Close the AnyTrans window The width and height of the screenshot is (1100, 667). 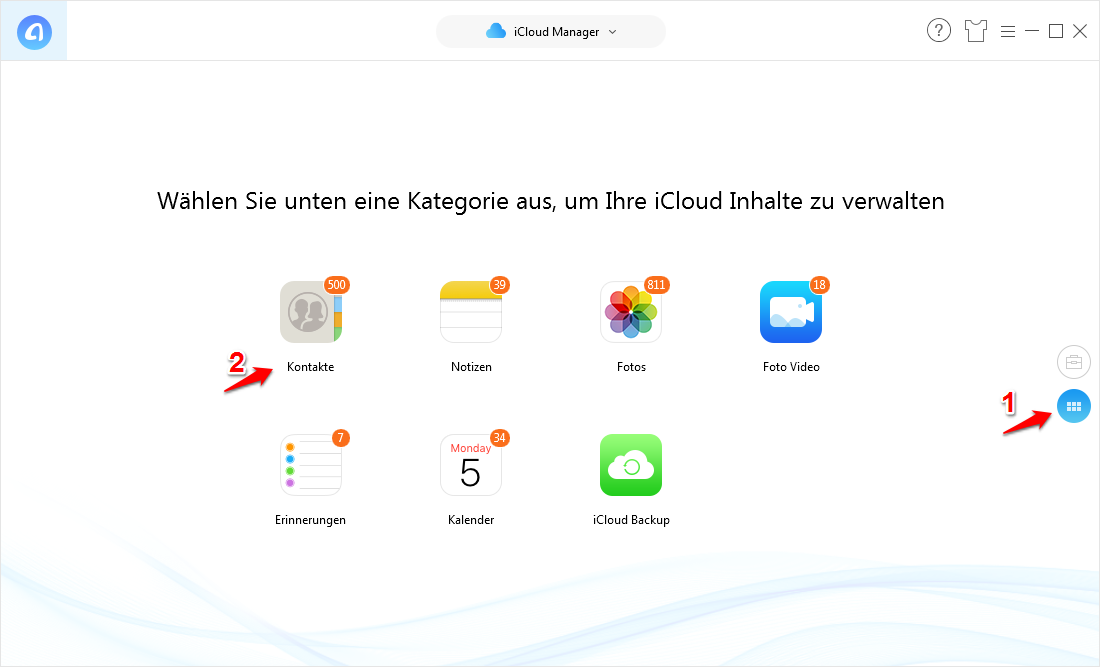[x=1080, y=31]
